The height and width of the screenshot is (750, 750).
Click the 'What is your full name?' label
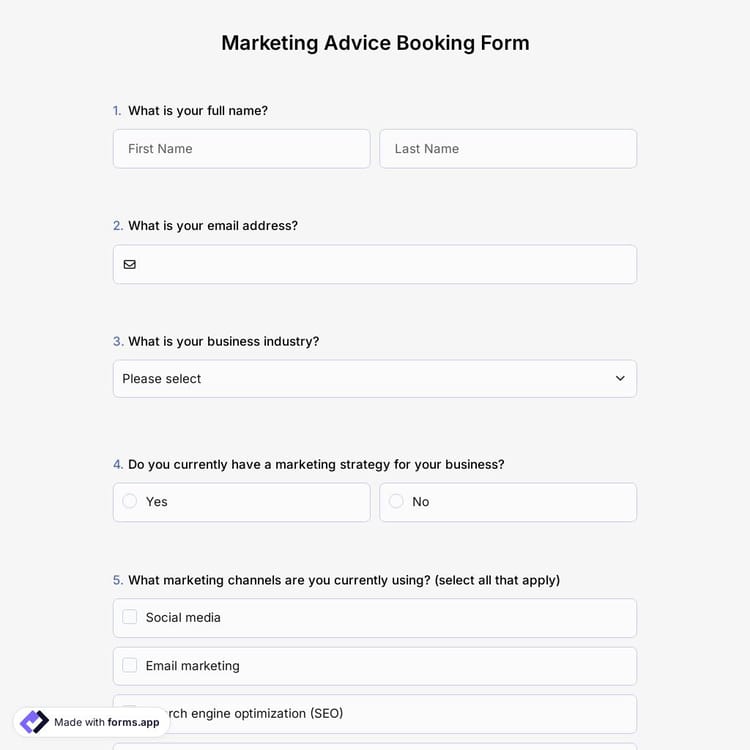tap(197, 111)
